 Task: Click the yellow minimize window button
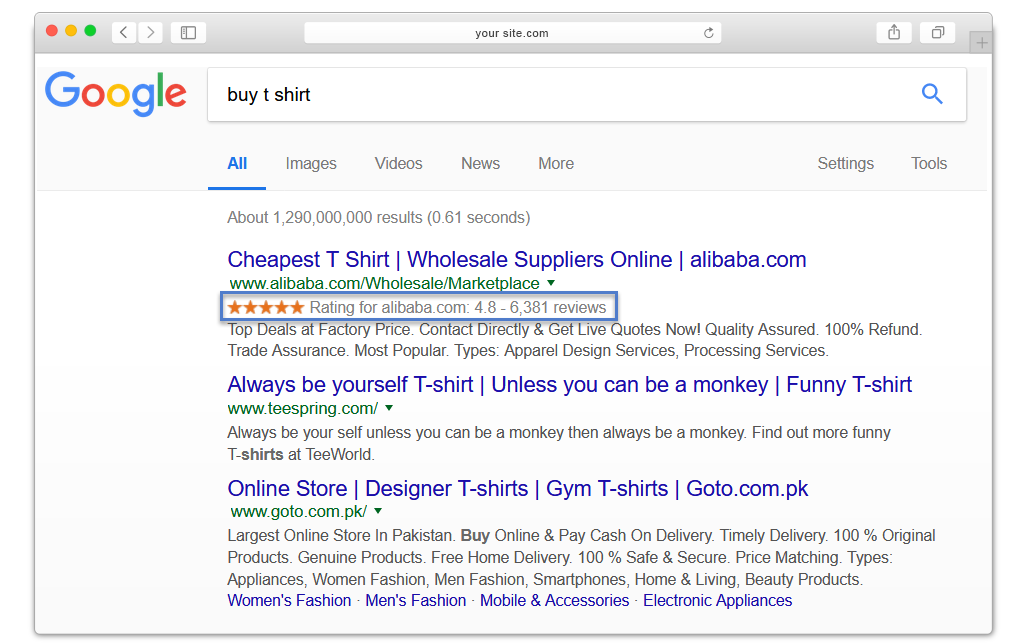[x=71, y=31]
